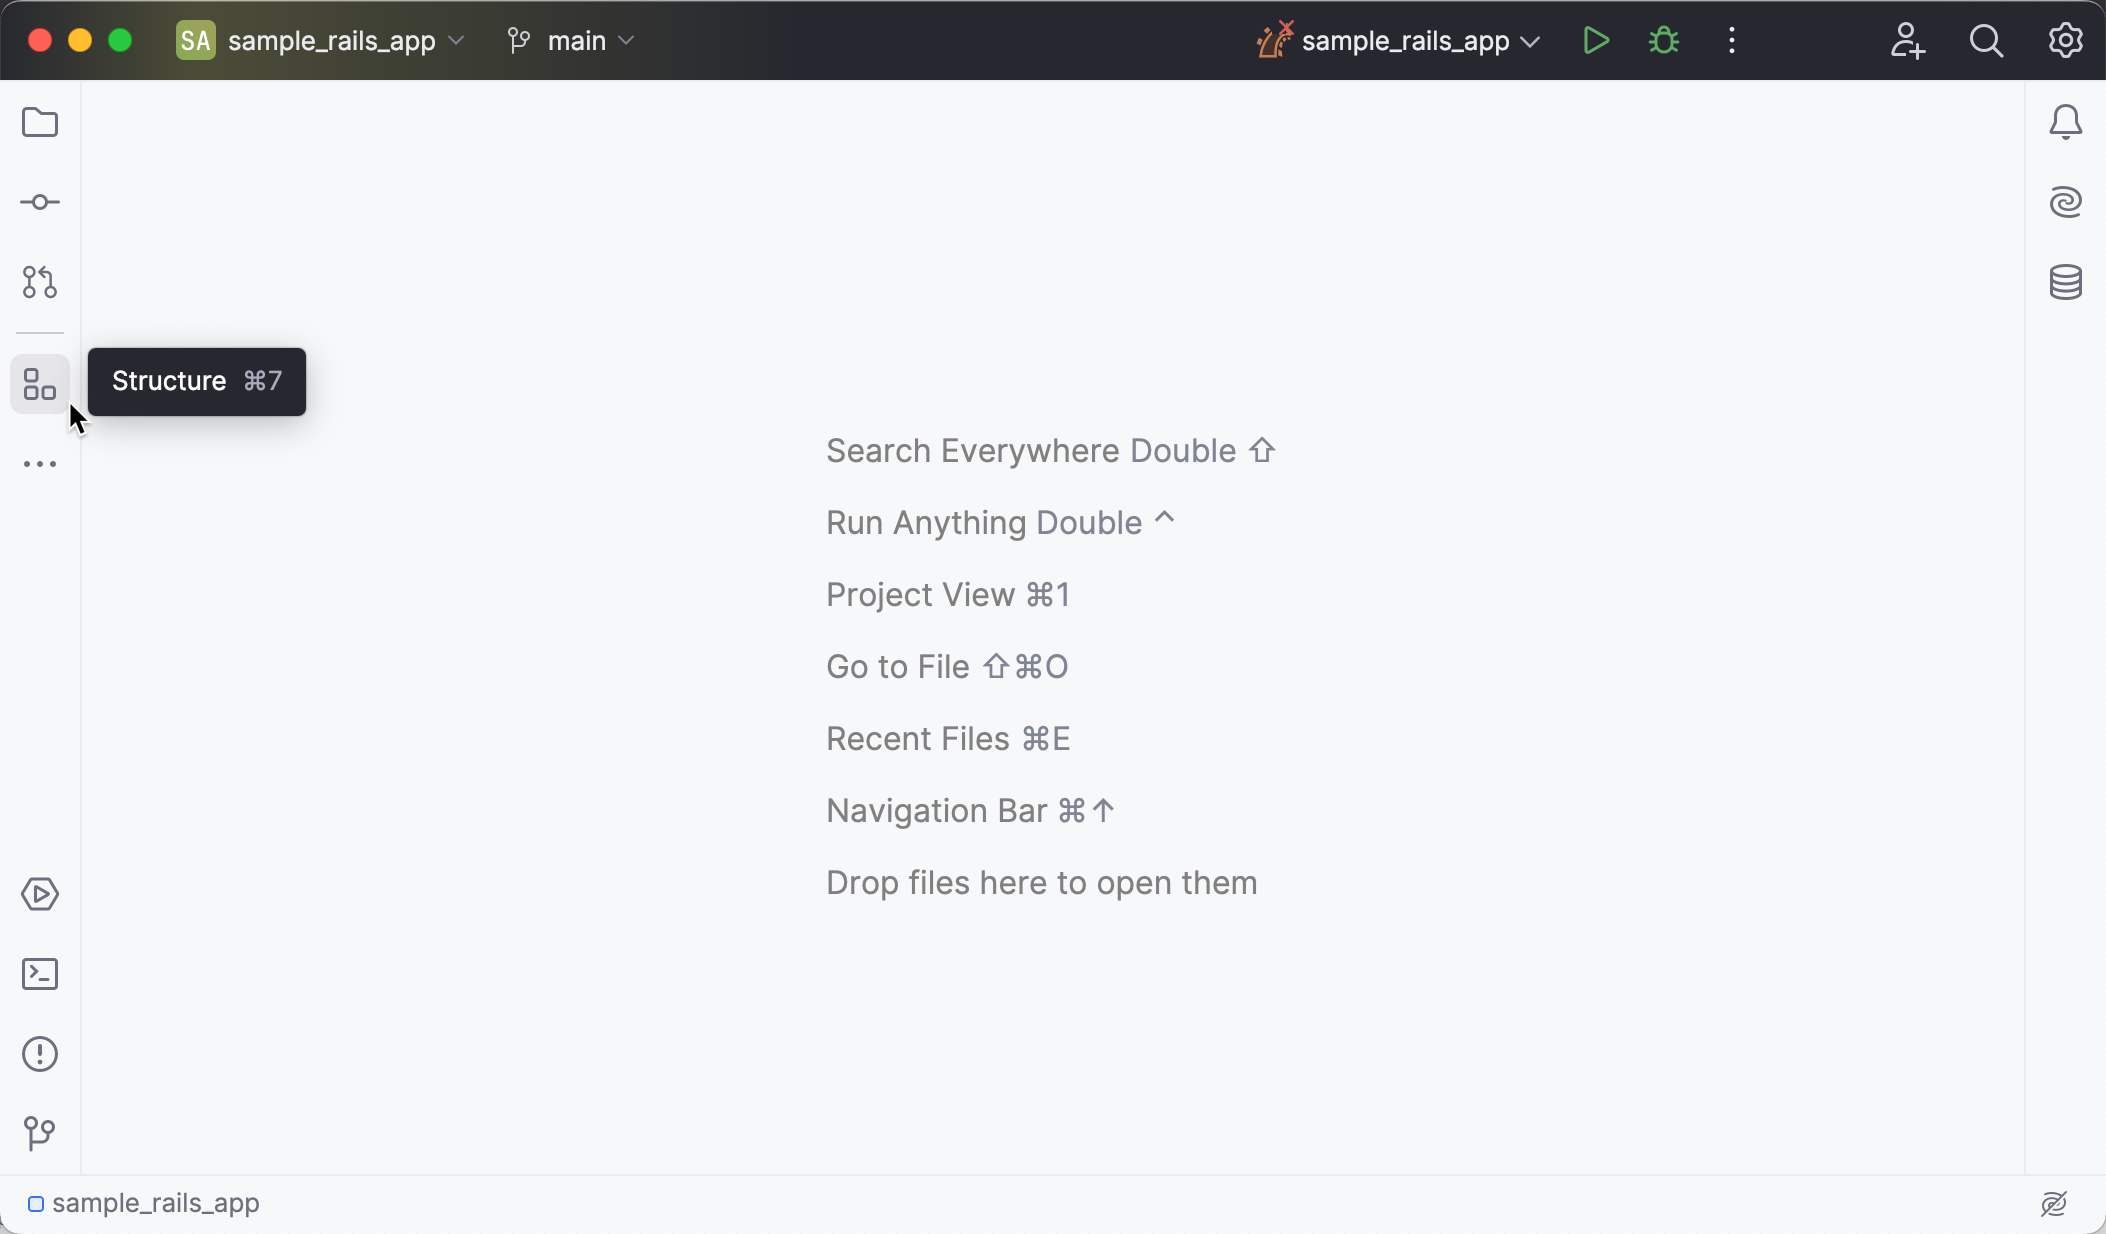Open the Pull Requests tool window

tap(40, 282)
